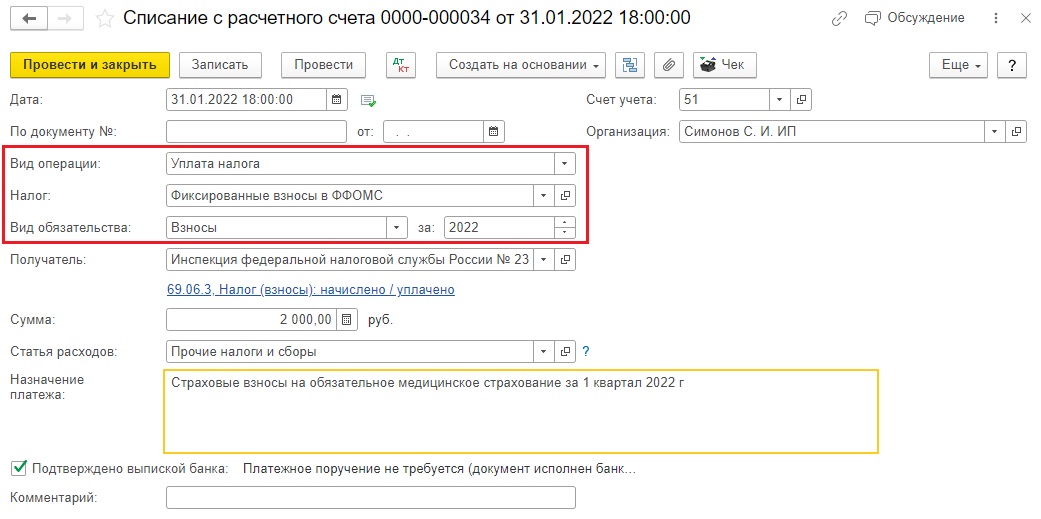This screenshot has width=1041, height=519.
Task: Click the Налог field Фиксированные взносы в ФФОМС
Action: point(350,195)
